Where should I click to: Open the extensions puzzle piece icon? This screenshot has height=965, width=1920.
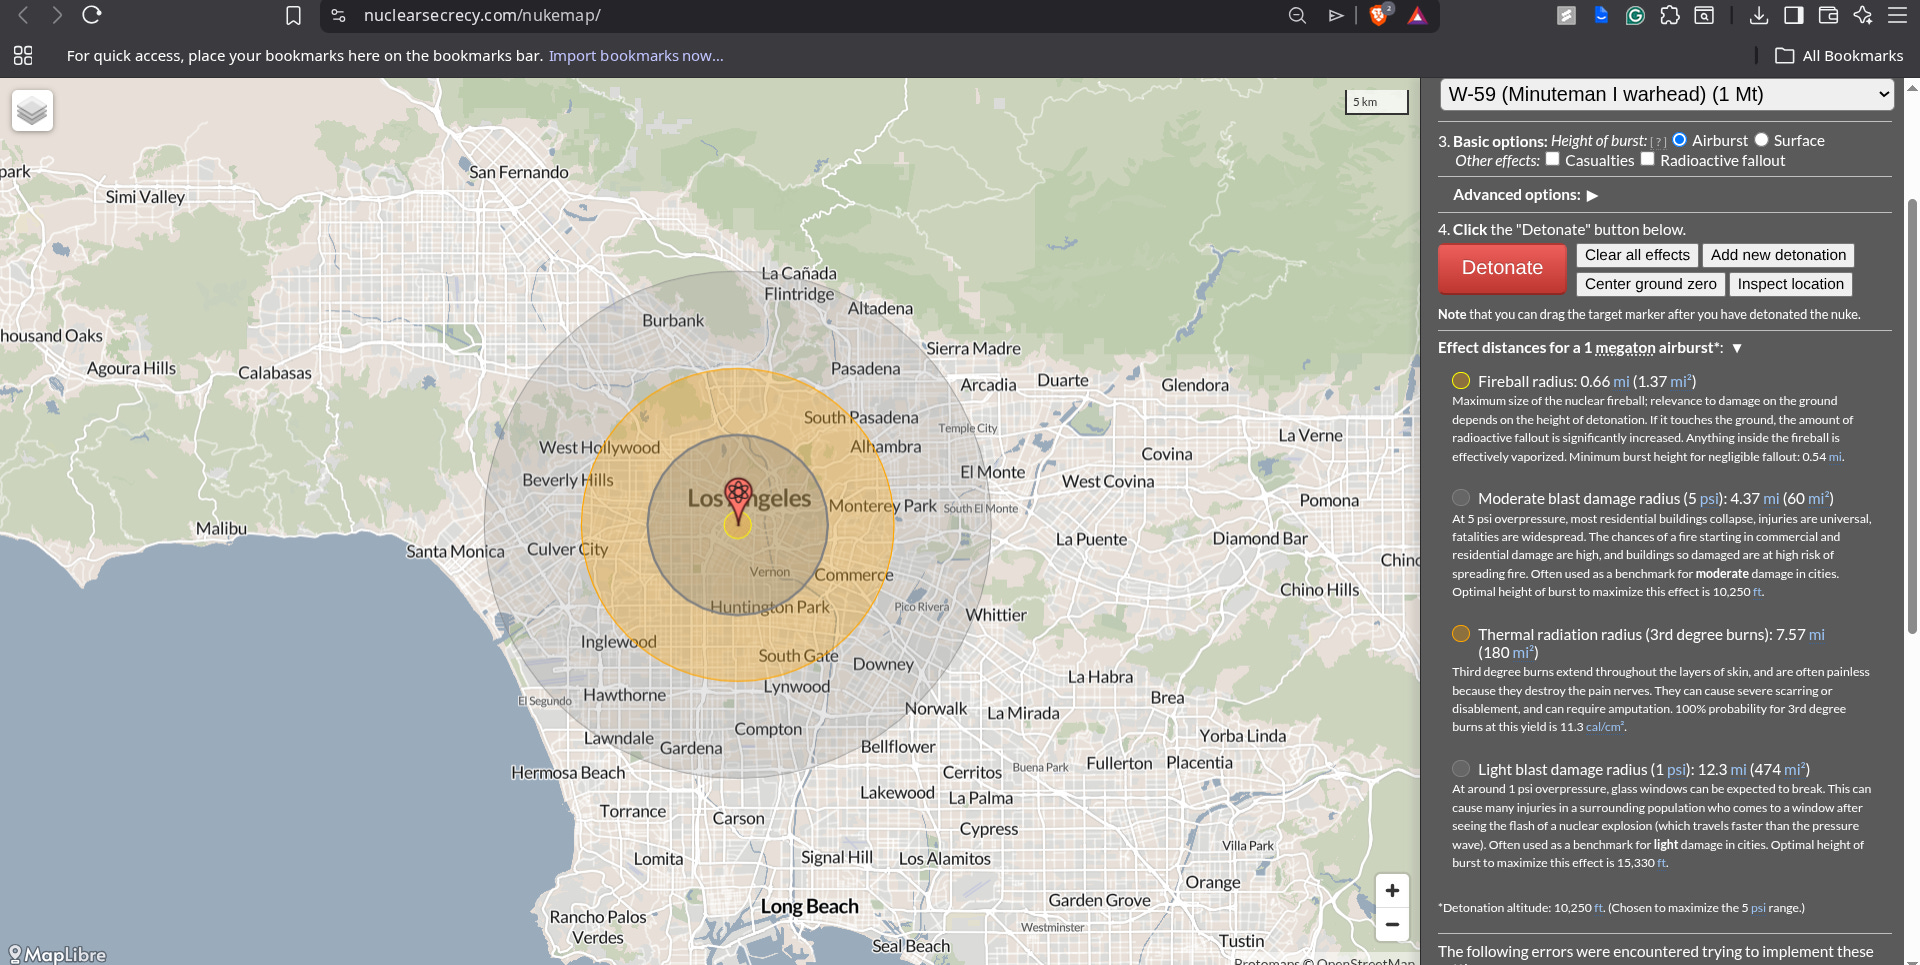pyautogui.click(x=1670, y=15)
